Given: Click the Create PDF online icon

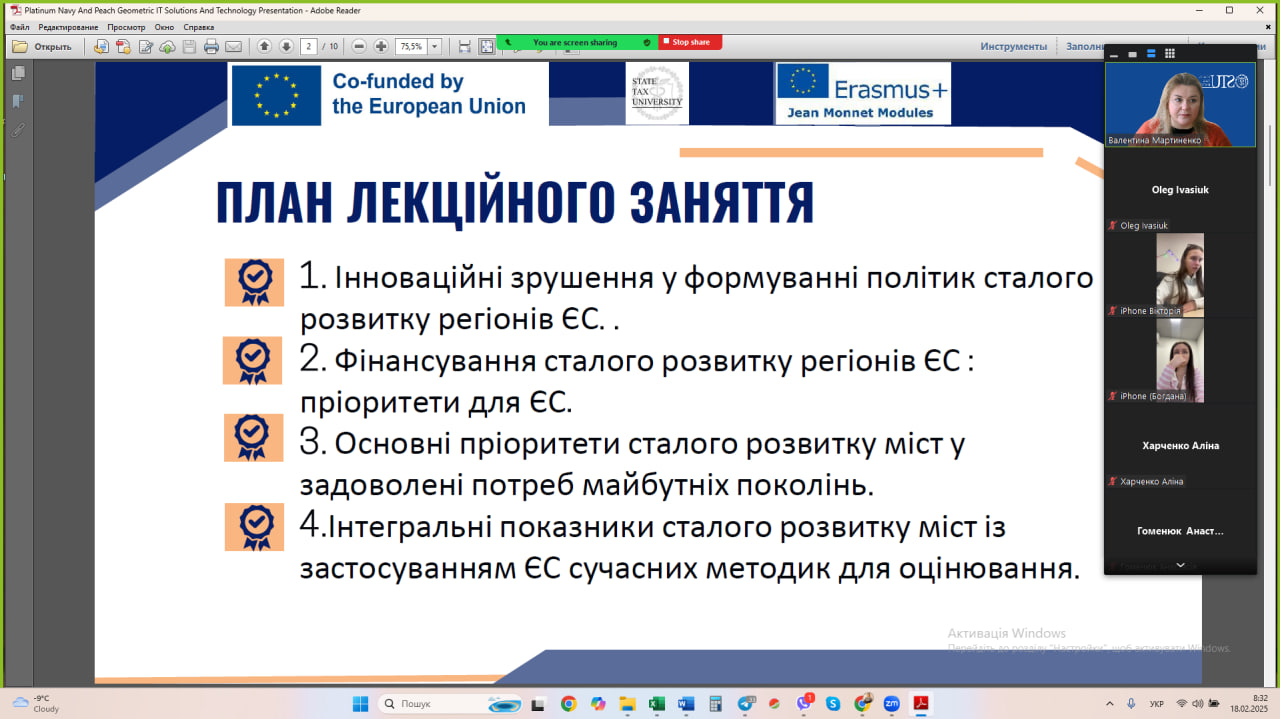Looking at the screenshot, I should point(101,46).
